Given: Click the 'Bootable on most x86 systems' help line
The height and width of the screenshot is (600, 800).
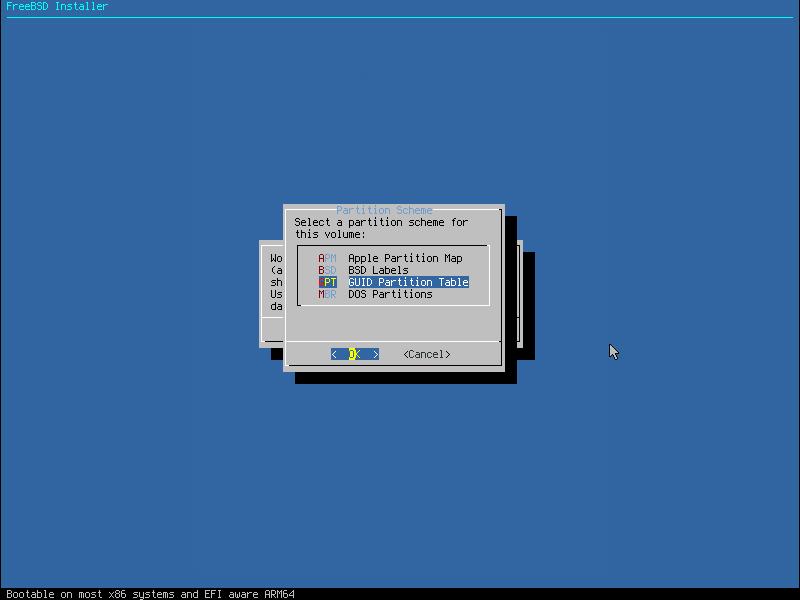Looking at the screenshot, I should 151,594.
